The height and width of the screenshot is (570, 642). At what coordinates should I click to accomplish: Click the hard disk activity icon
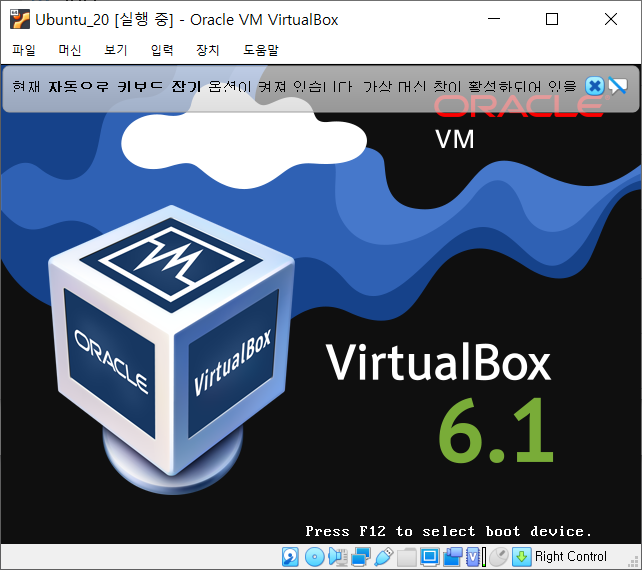[290, 557]
